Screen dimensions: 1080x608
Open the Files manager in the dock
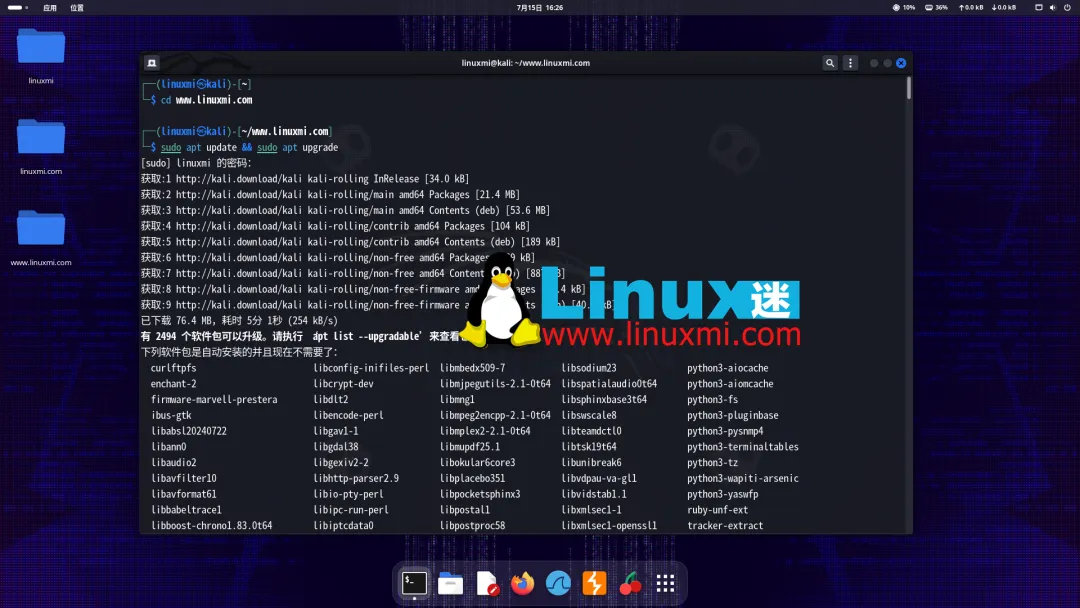450,583
